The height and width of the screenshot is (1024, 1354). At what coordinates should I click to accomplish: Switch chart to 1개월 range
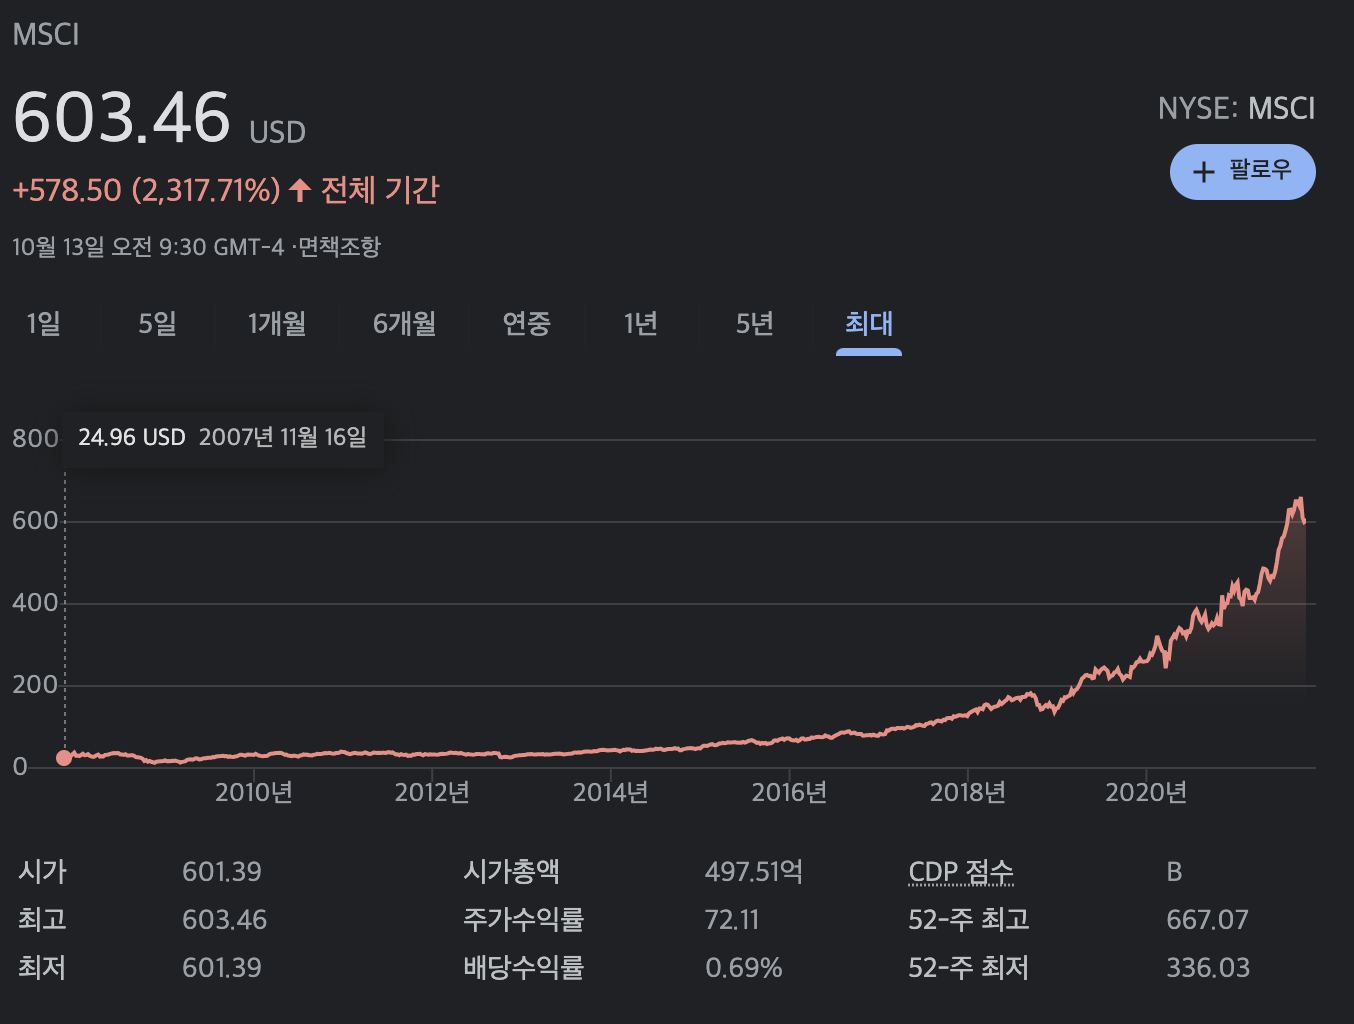(x=277, y=324)
